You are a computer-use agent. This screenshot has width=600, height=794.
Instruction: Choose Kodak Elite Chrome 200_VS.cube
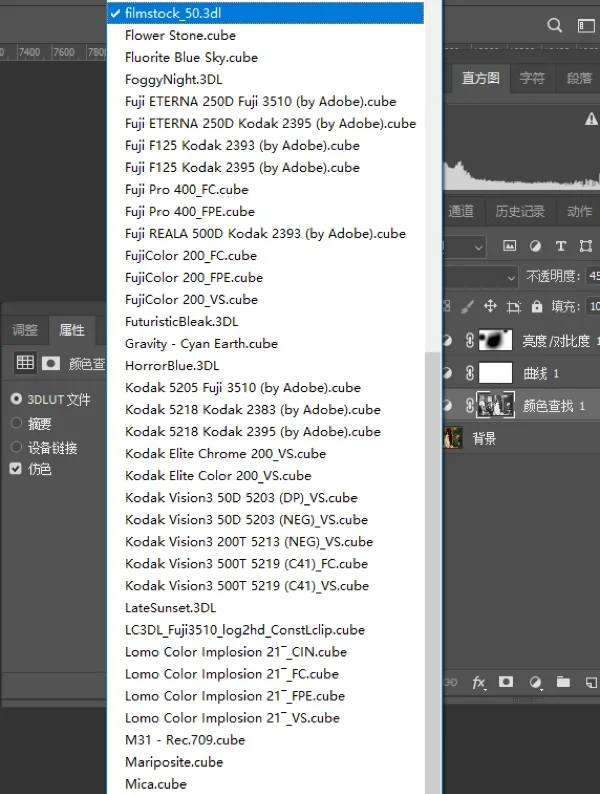click(x=266, y=454)
